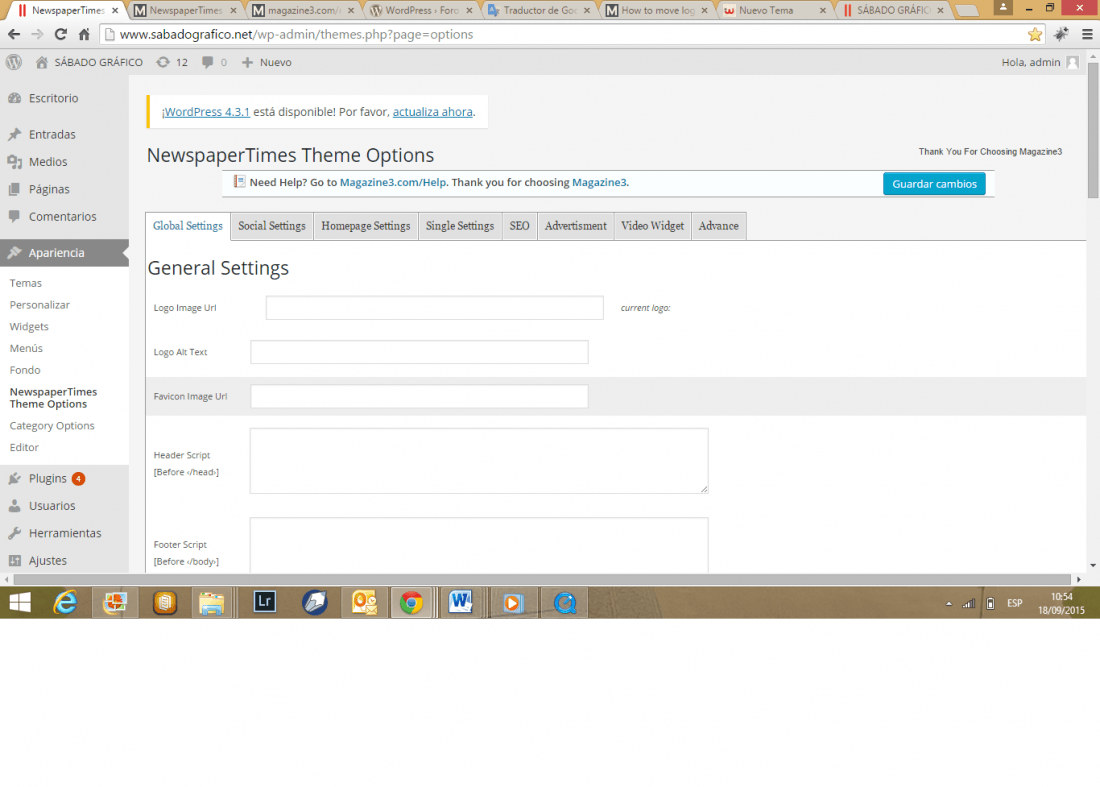The image size is (1100, 787).
Task: Open Temas submenu item
Action: click(26, 283)
